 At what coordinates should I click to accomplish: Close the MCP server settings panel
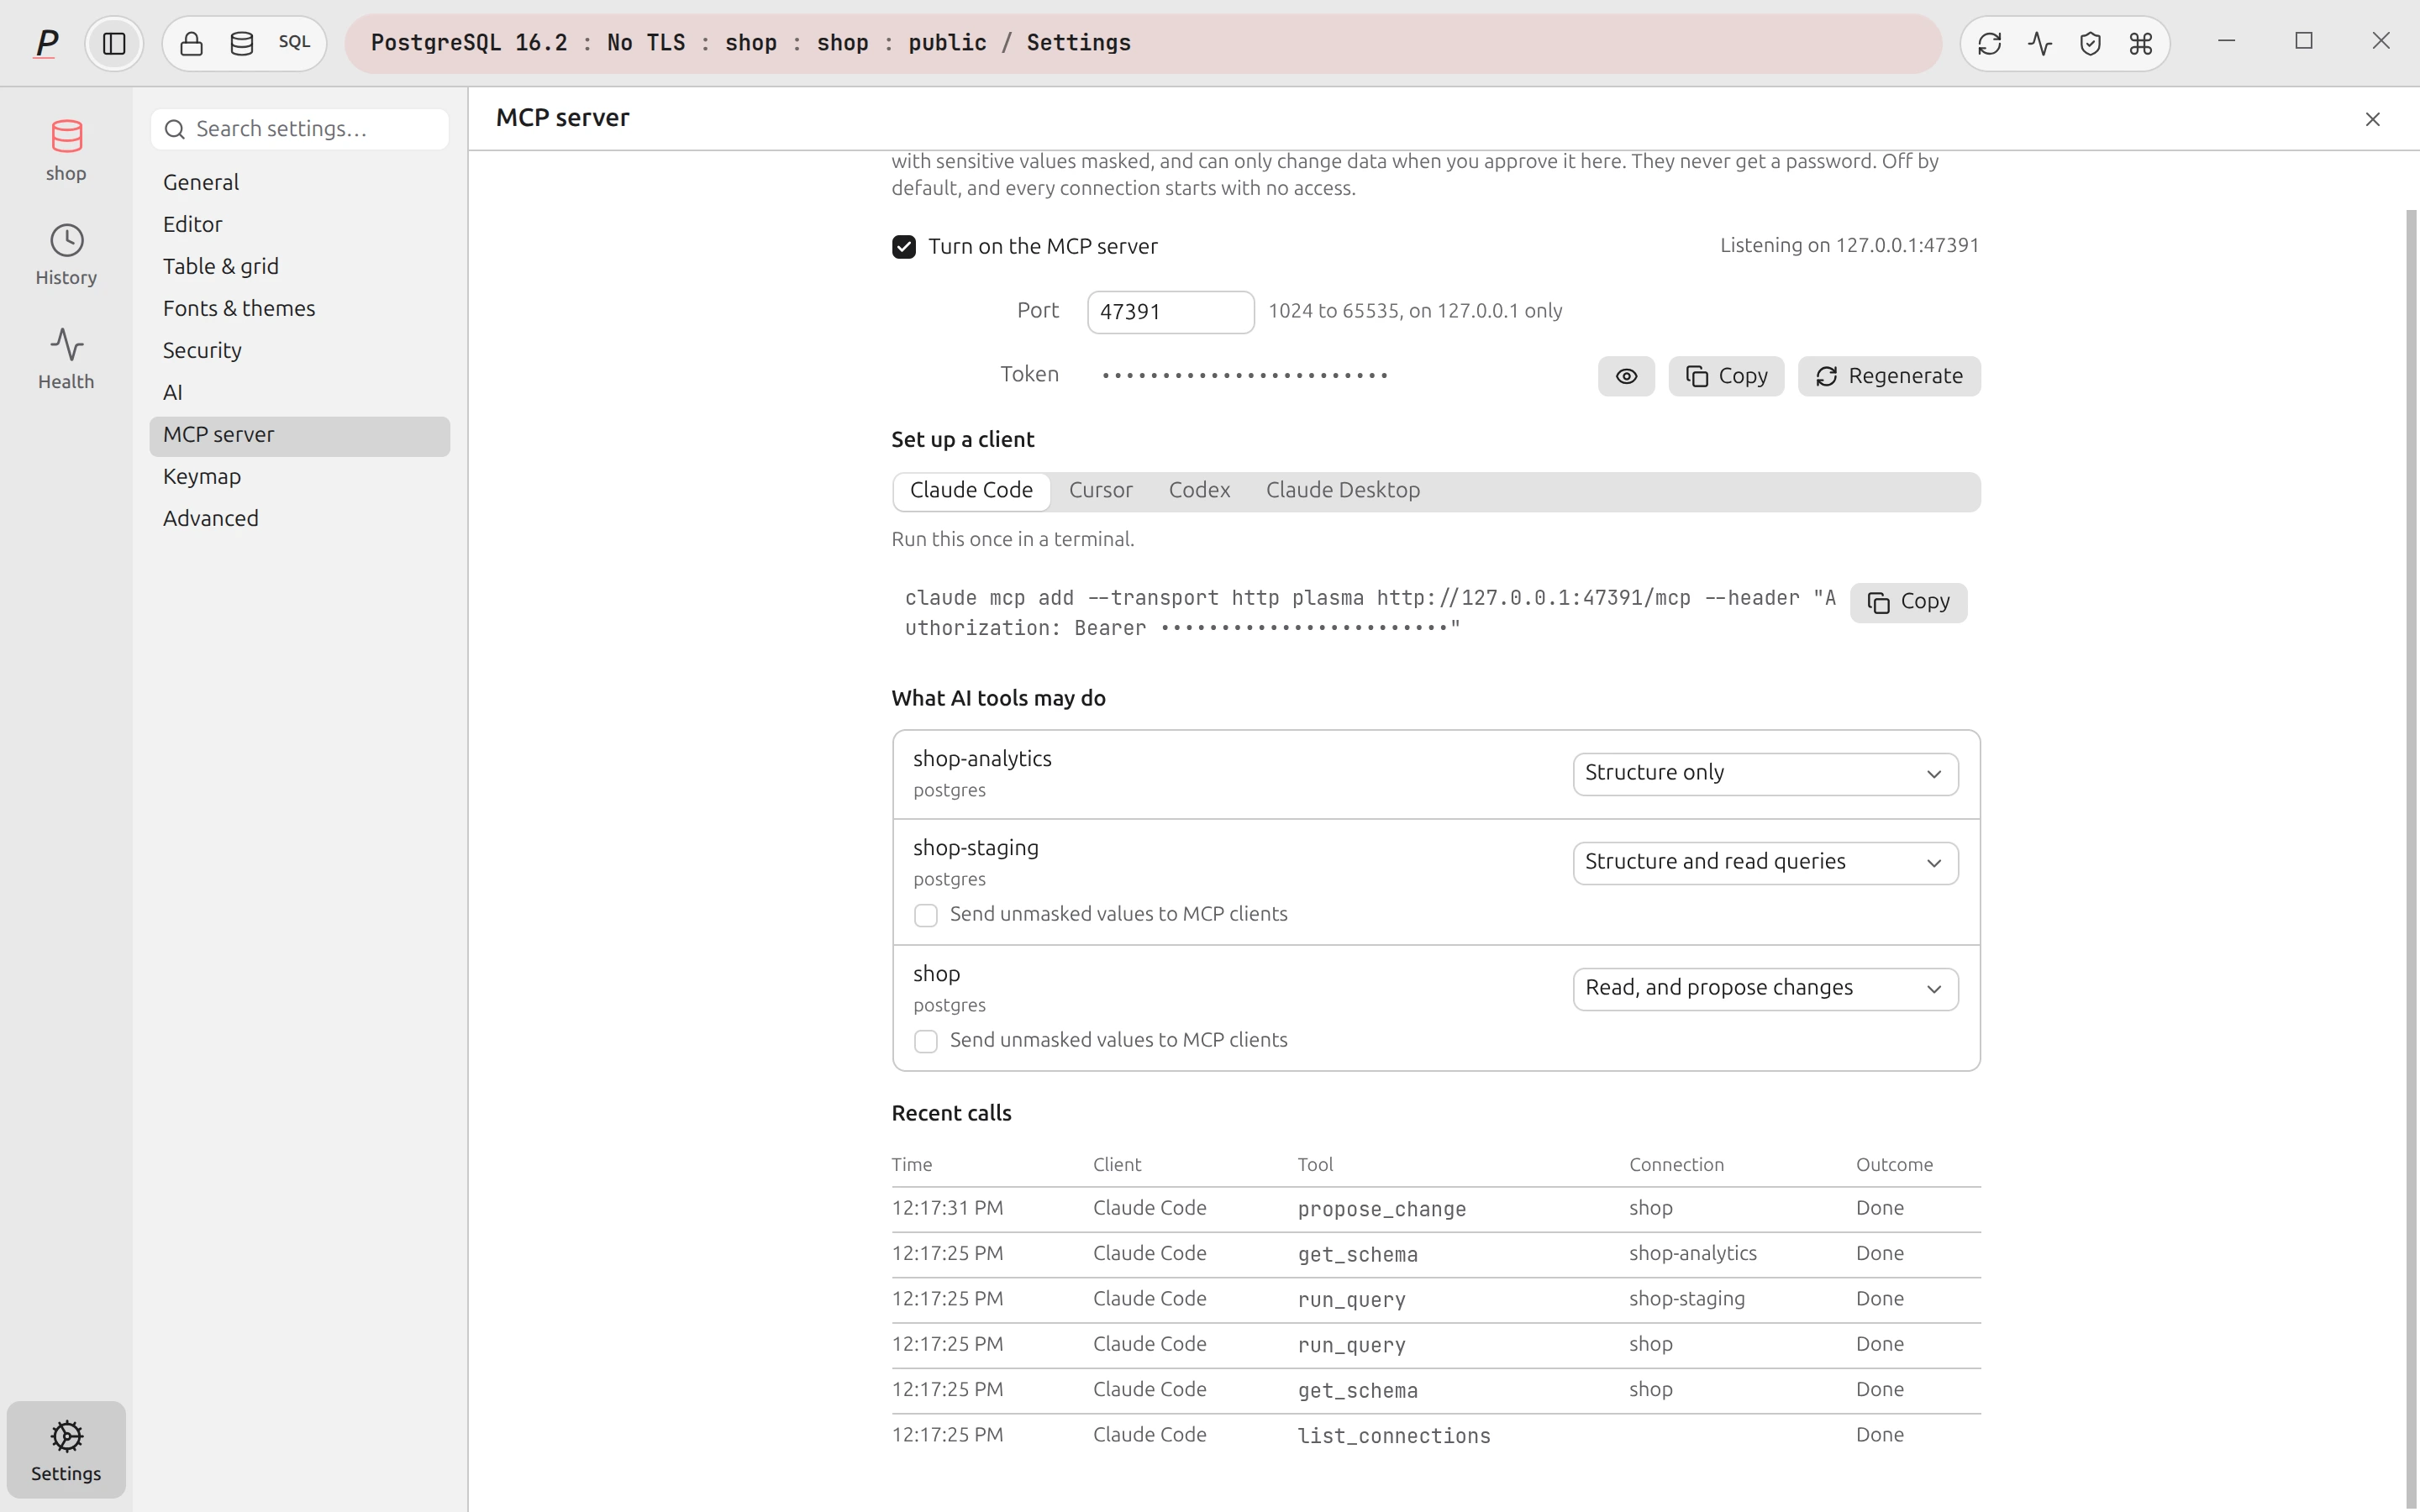click(x=2372, y=119)
